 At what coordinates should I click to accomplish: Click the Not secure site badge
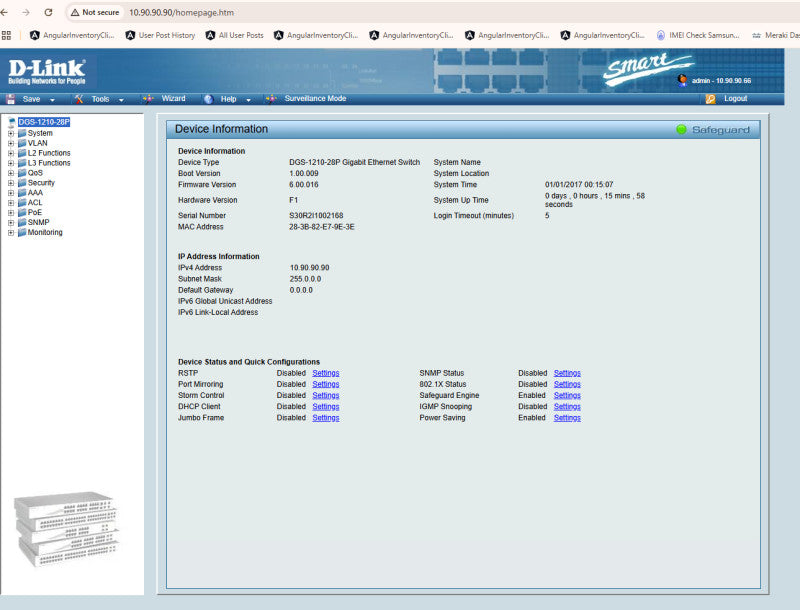[95, 12]
